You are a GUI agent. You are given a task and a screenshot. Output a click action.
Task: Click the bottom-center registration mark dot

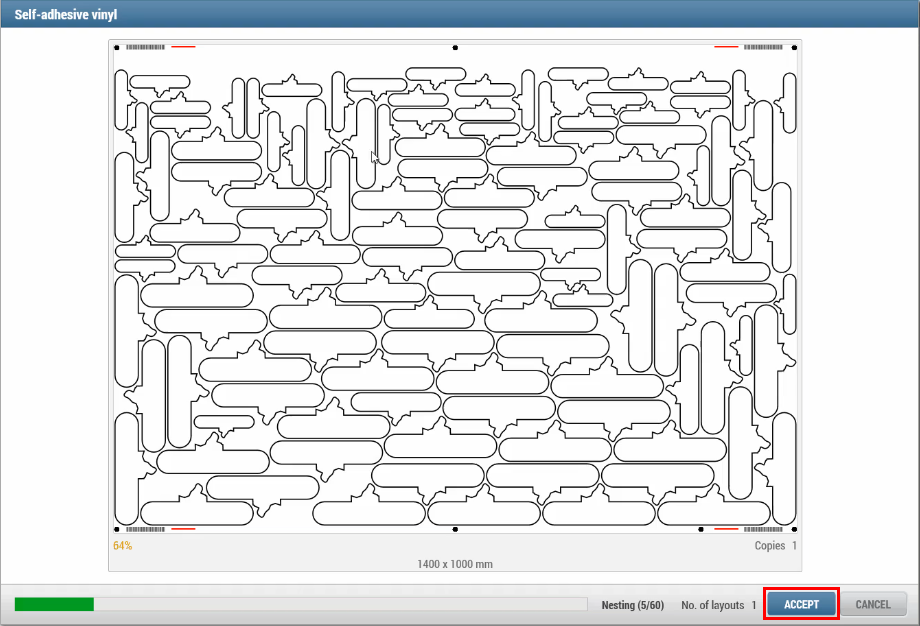(455, 529)
